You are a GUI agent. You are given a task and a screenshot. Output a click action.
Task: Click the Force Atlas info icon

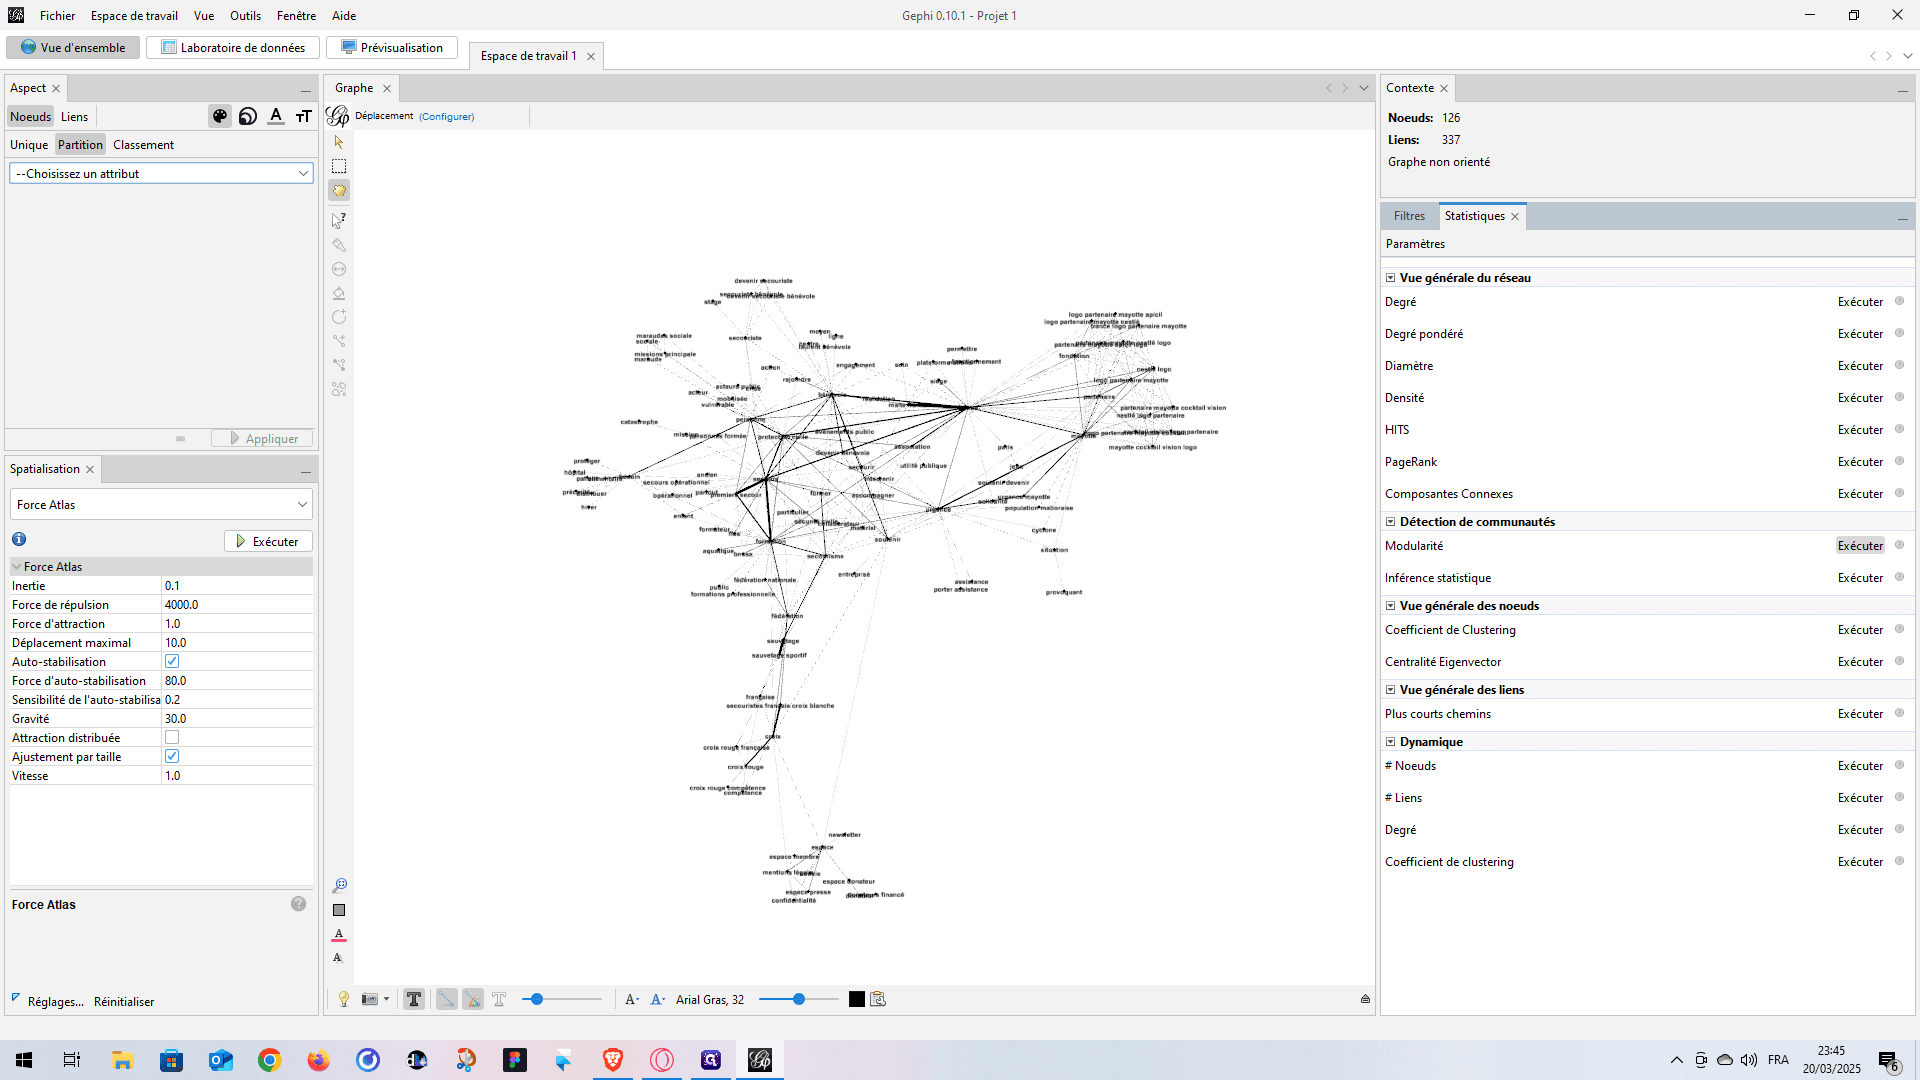click(19, 539)
